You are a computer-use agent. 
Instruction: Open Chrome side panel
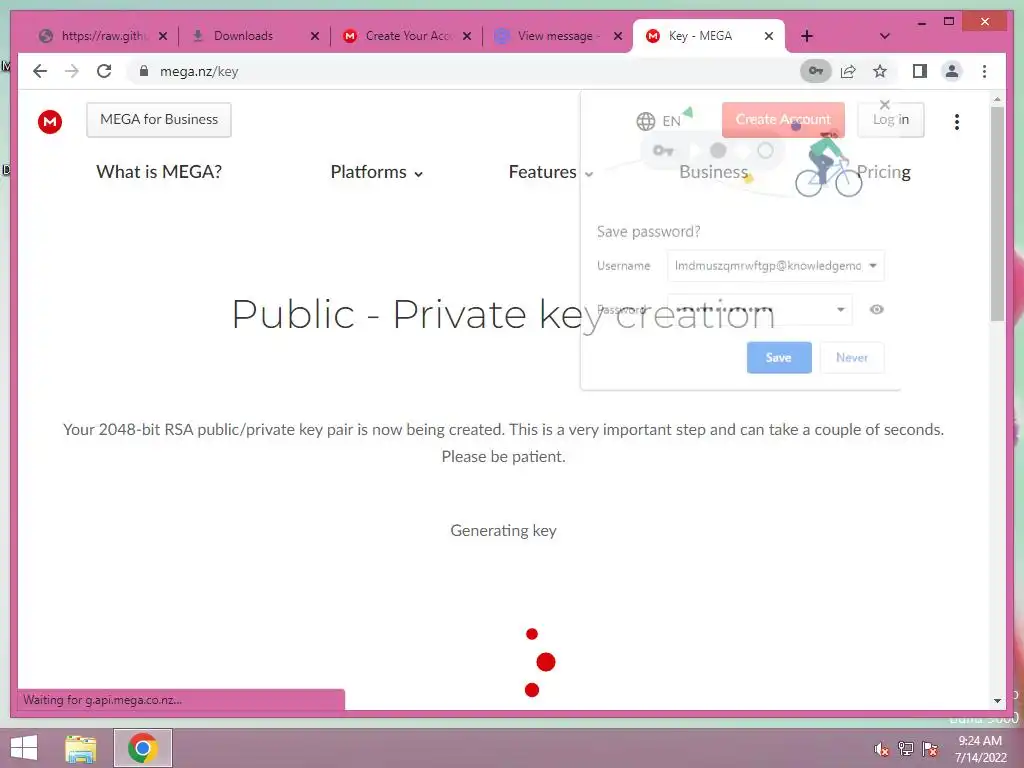920,71
